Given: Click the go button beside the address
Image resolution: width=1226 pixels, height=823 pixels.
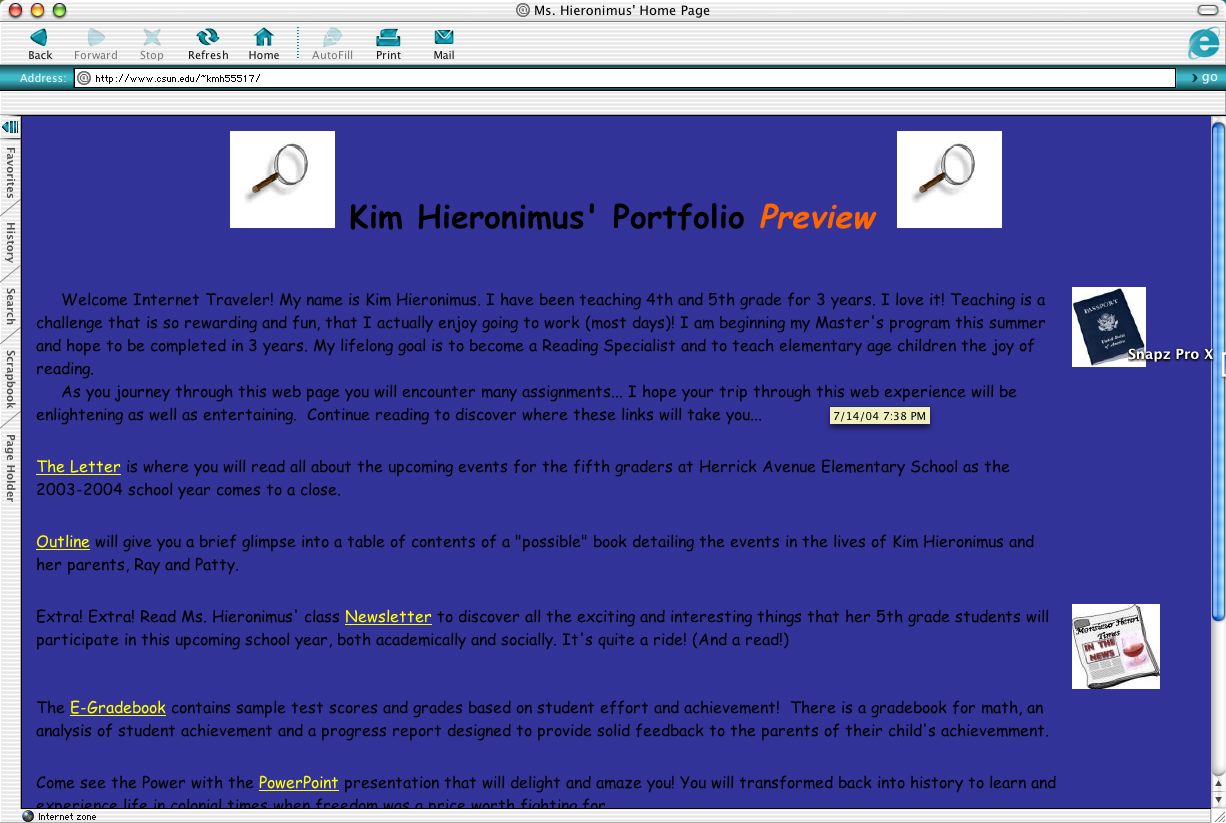Looking at the screenshot, I should tap(1203, 78).
